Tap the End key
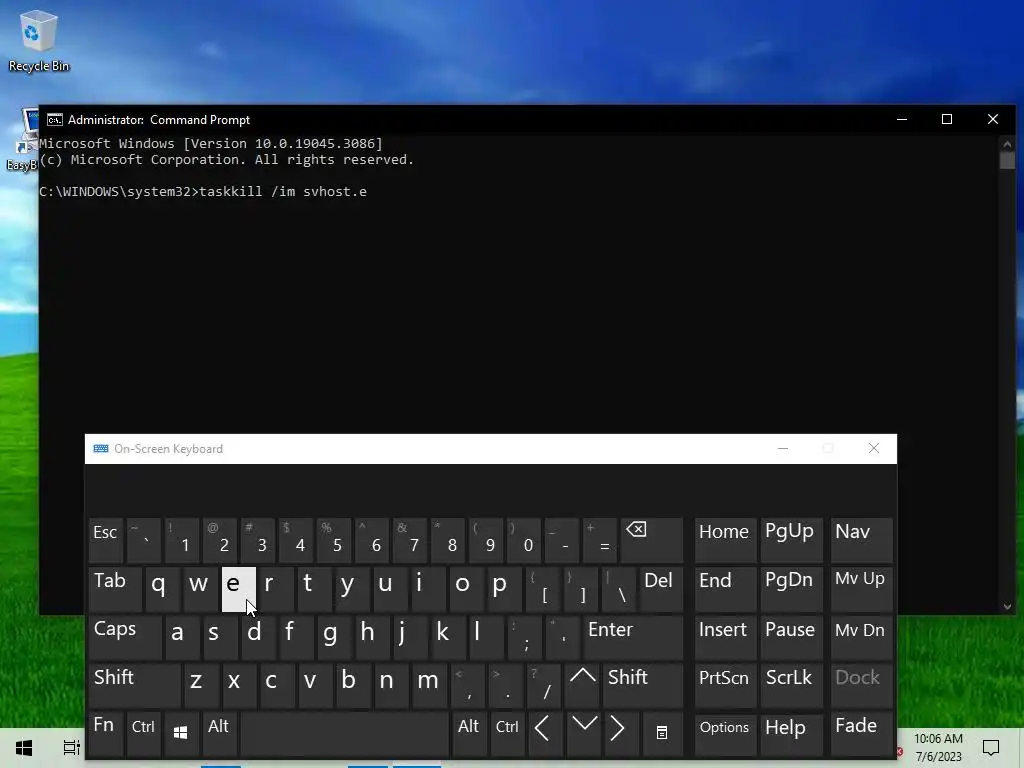The width and height of the screenshot is (1024, 768). [725, 589]
